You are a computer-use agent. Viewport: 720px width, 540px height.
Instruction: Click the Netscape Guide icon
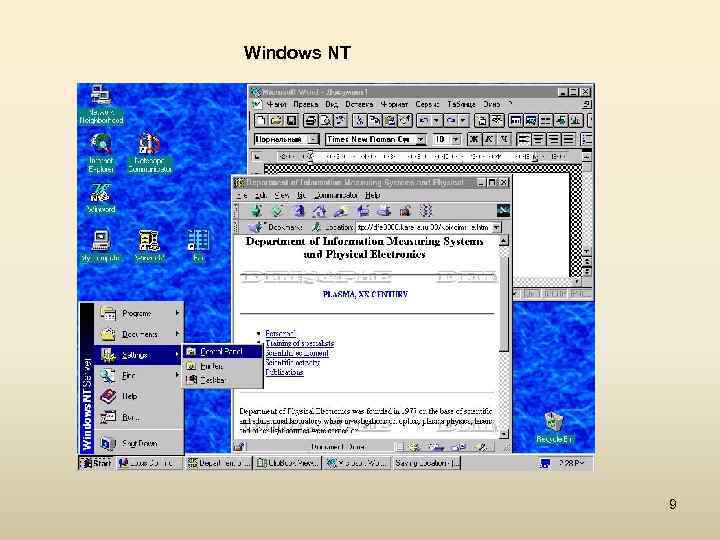[363, 211]
